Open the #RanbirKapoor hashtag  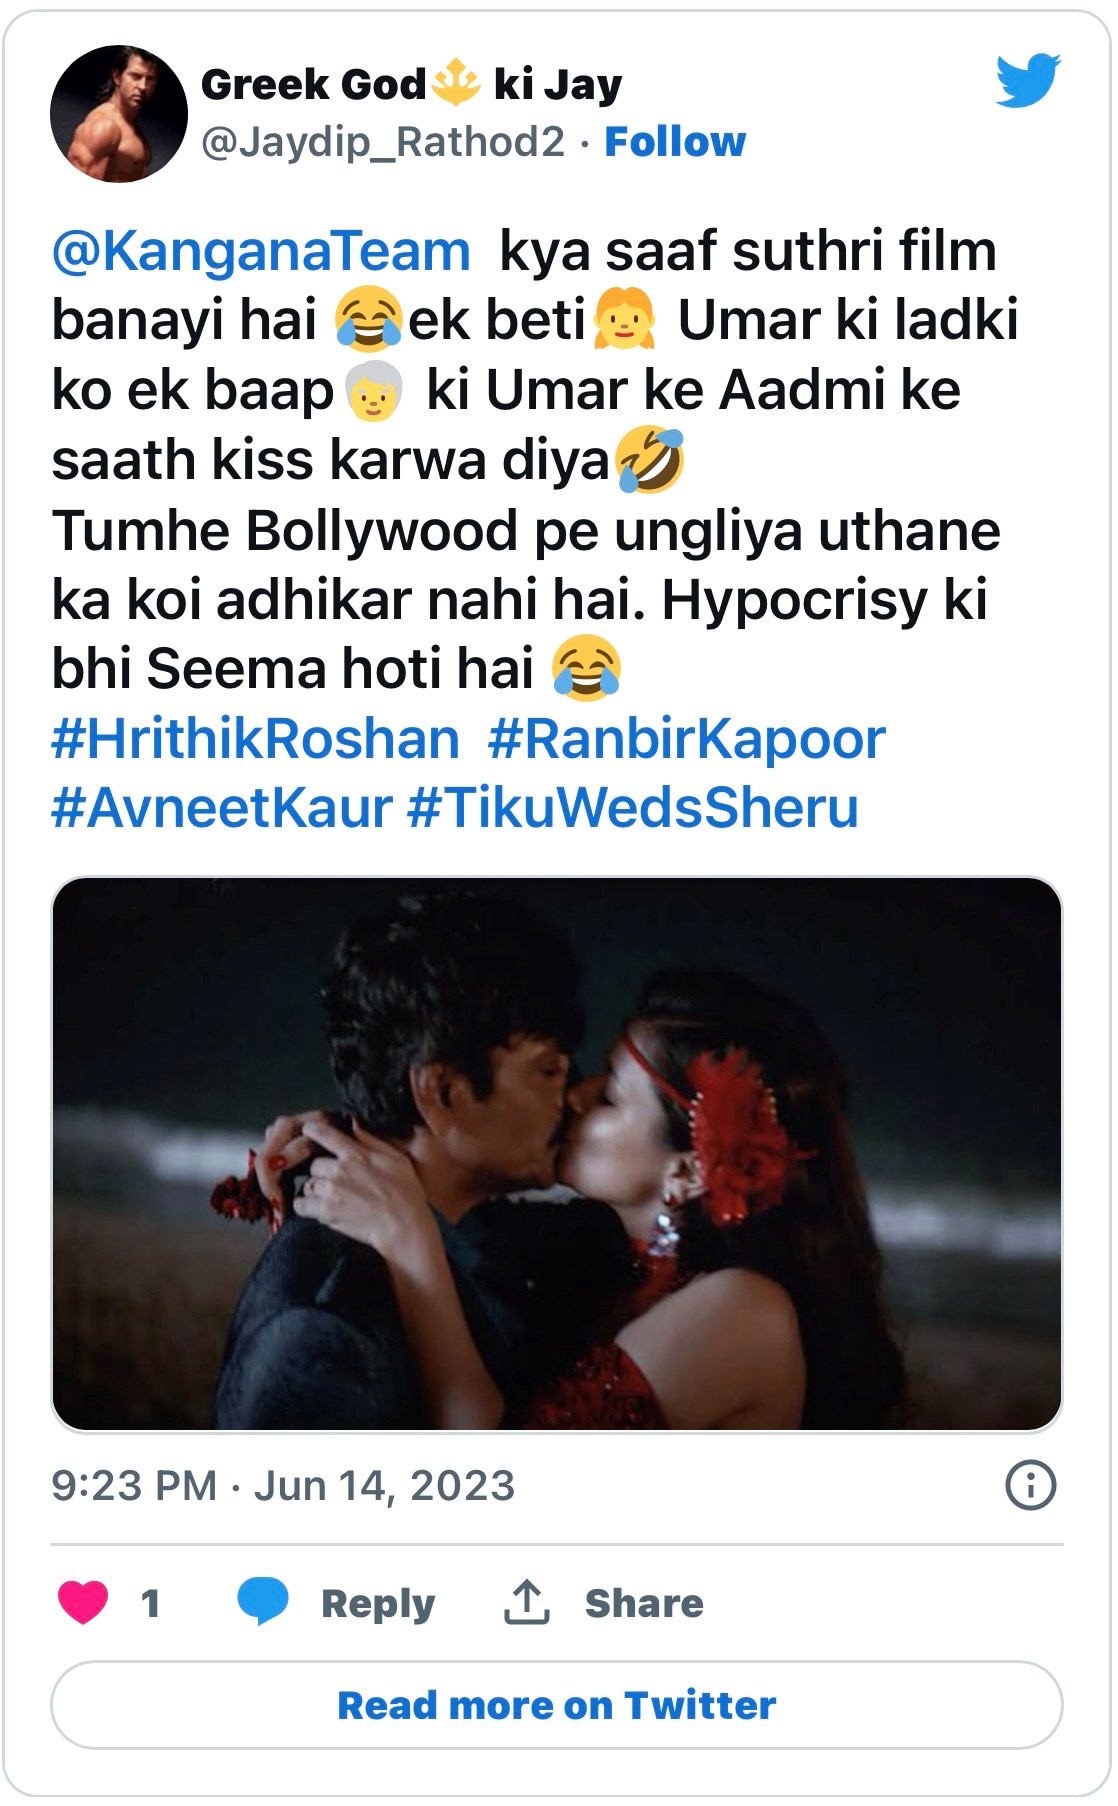point(687,739)
